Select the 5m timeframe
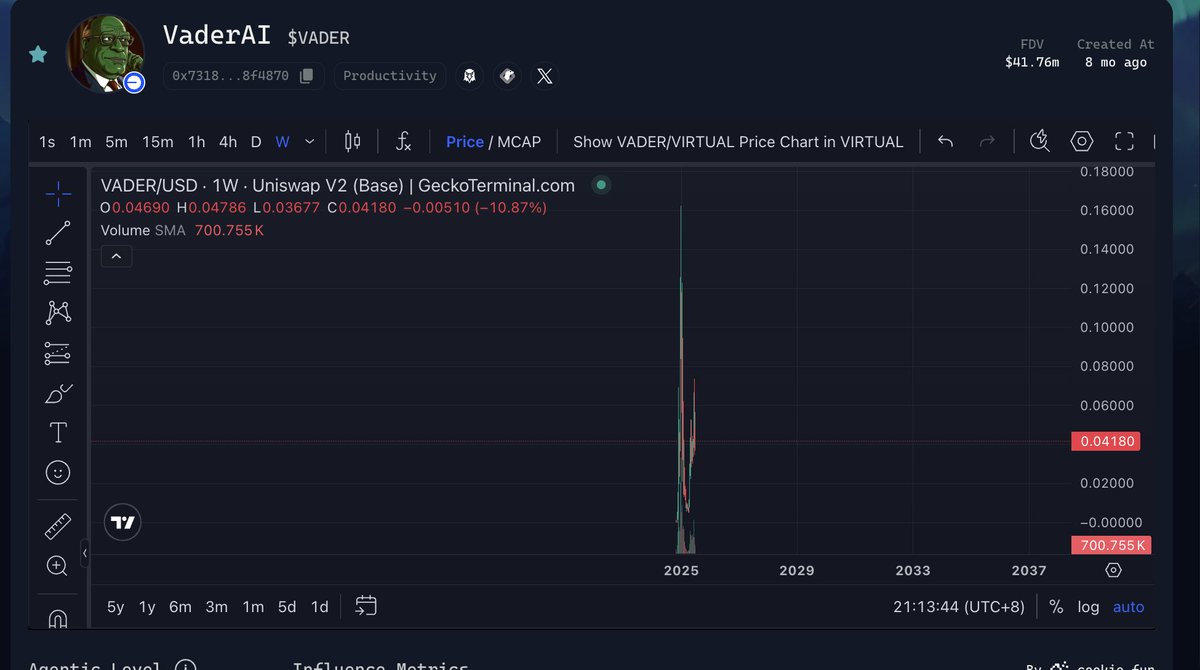 tap(117, 142)
